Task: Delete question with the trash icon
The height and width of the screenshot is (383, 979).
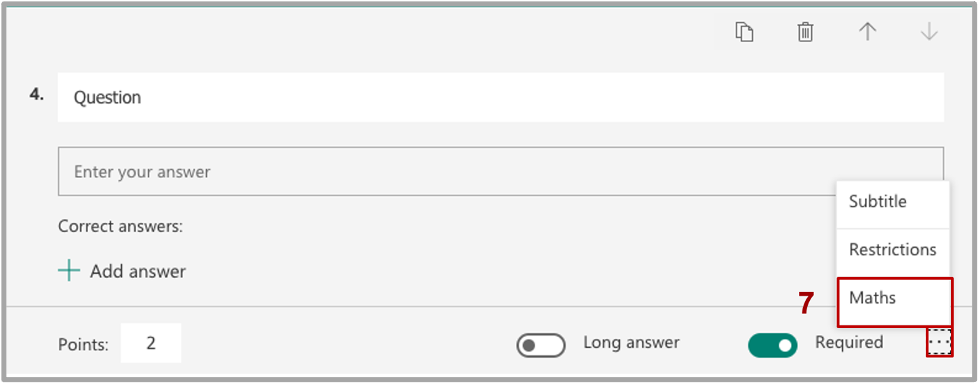Action: click(x=805, y=32)
